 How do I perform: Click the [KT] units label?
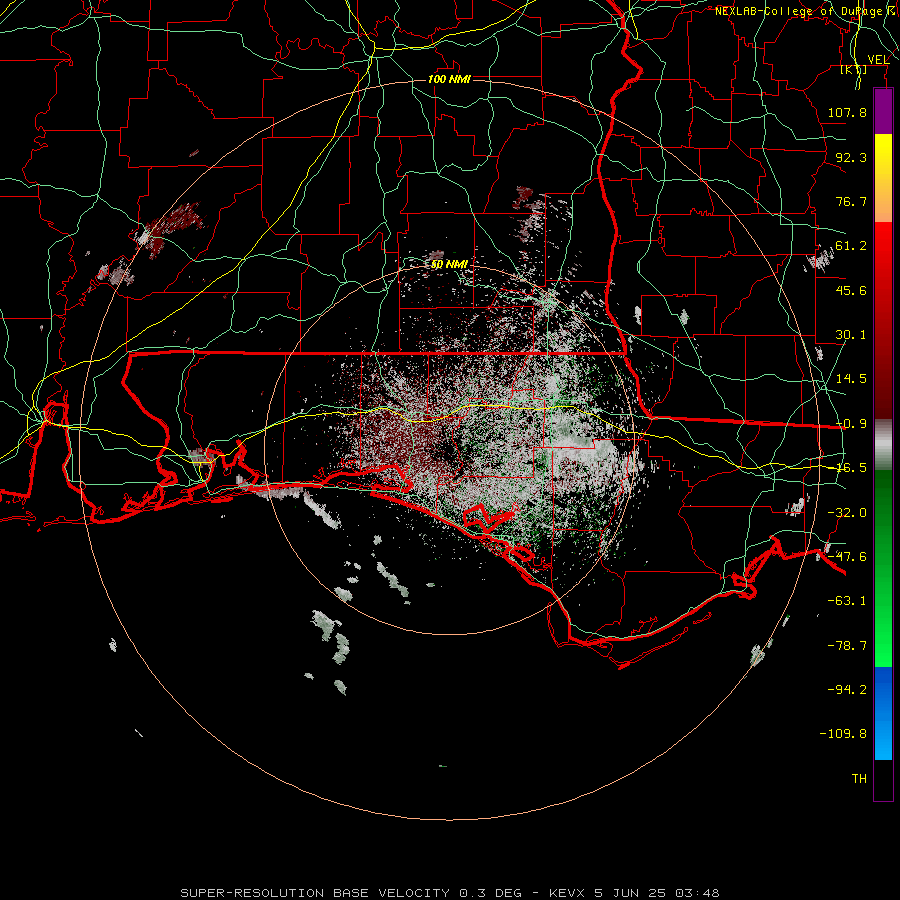854,69
